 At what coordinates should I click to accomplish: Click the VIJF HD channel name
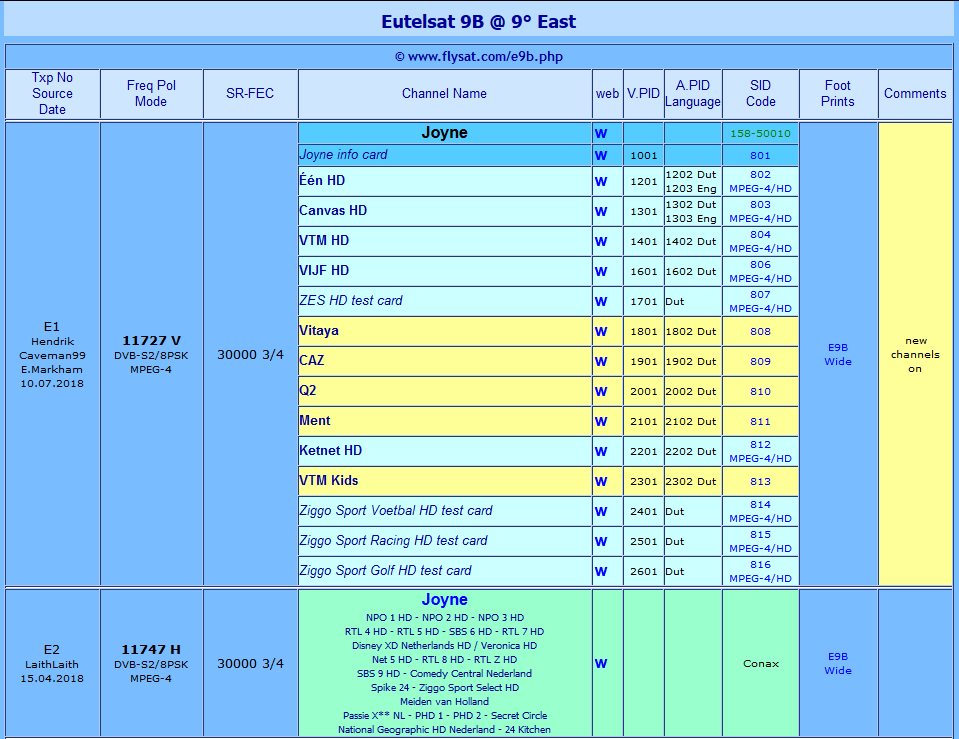(324, 270)
